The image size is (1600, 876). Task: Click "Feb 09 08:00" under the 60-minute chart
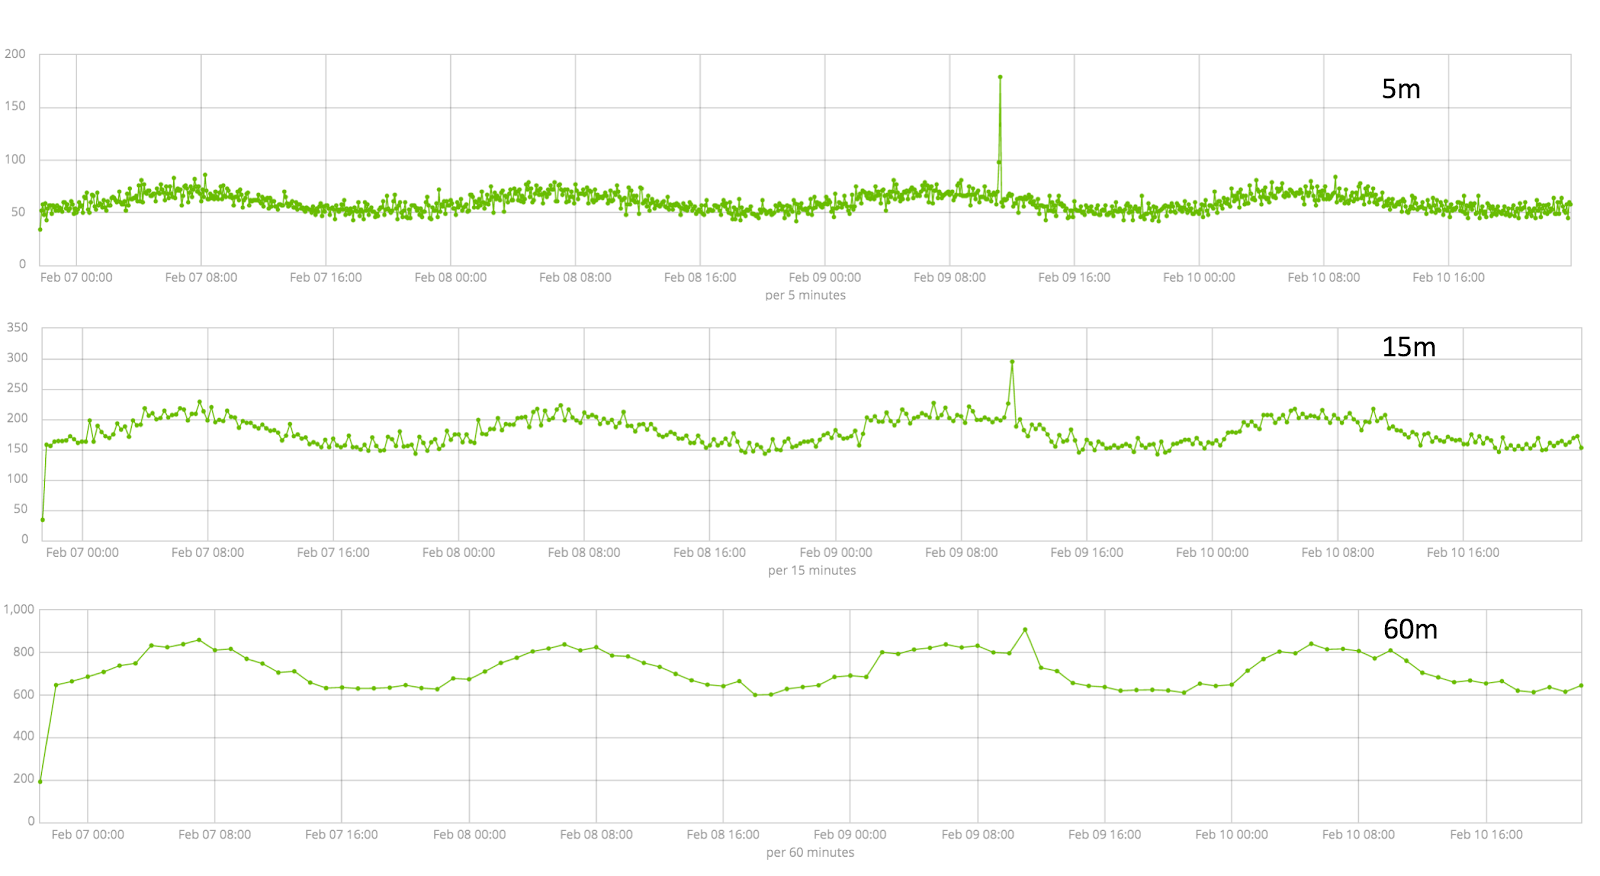coord(978,834)
